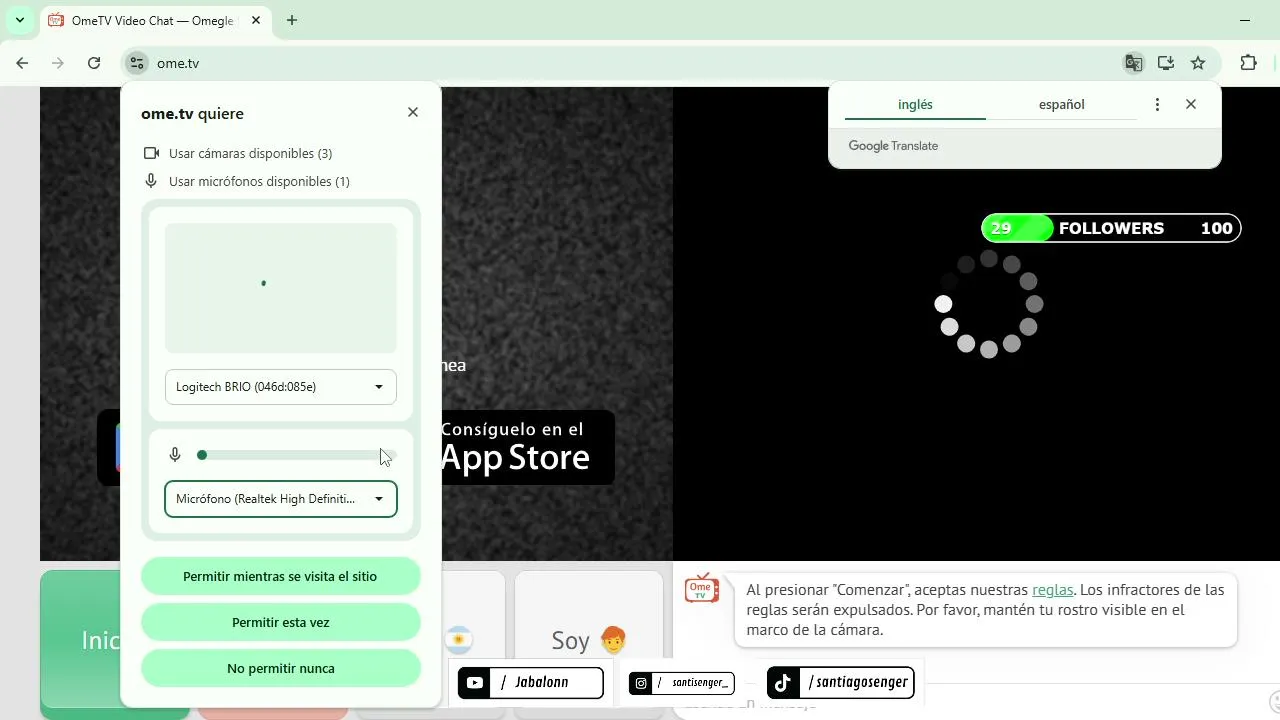Click the TikTok santiagosenger badge
This screenshot has height=720, width=1280.
(x=840, y=683)
